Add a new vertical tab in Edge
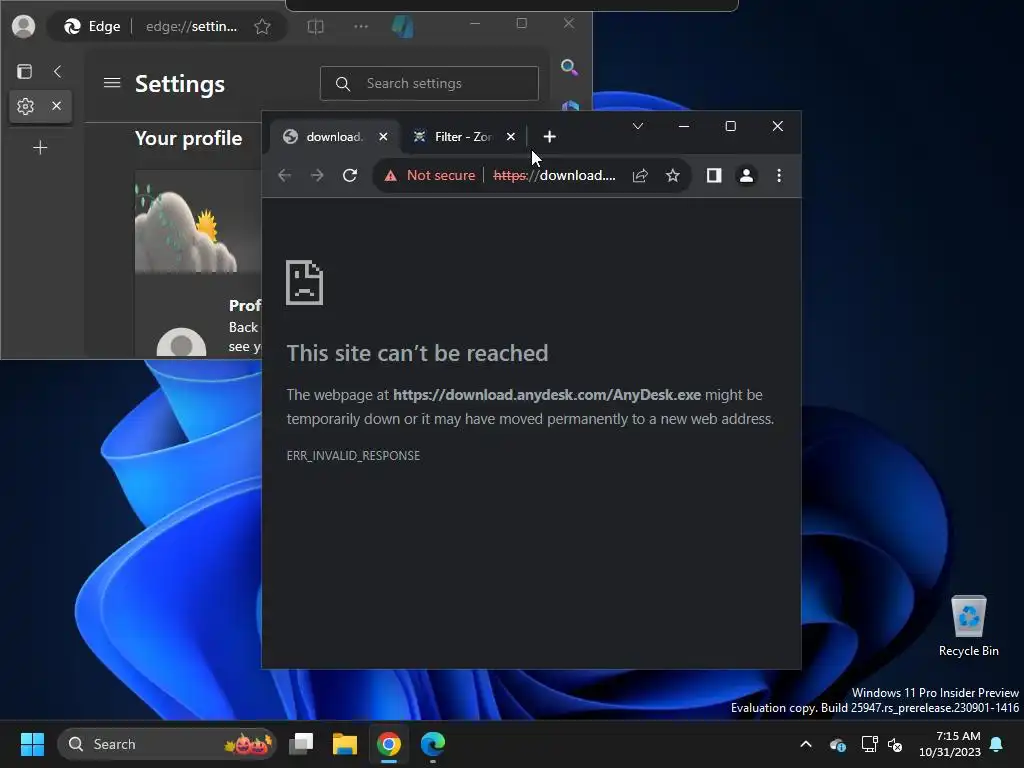The width and height of the screenshot is (1024, 768). pyautogui.click(x=40, y=148)
